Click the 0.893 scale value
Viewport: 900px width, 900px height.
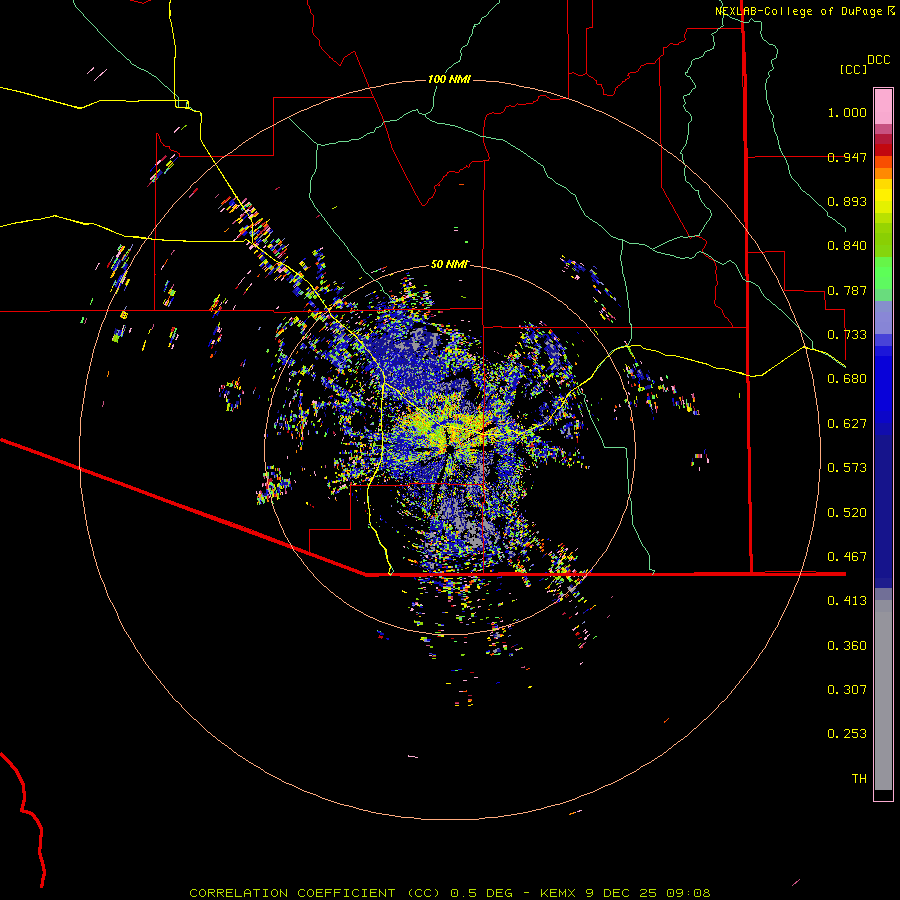click(847, 201)
